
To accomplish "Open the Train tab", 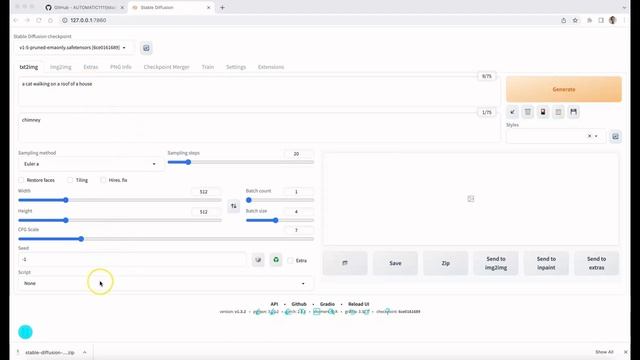I will pyautogui.click(x=208, y=67).
